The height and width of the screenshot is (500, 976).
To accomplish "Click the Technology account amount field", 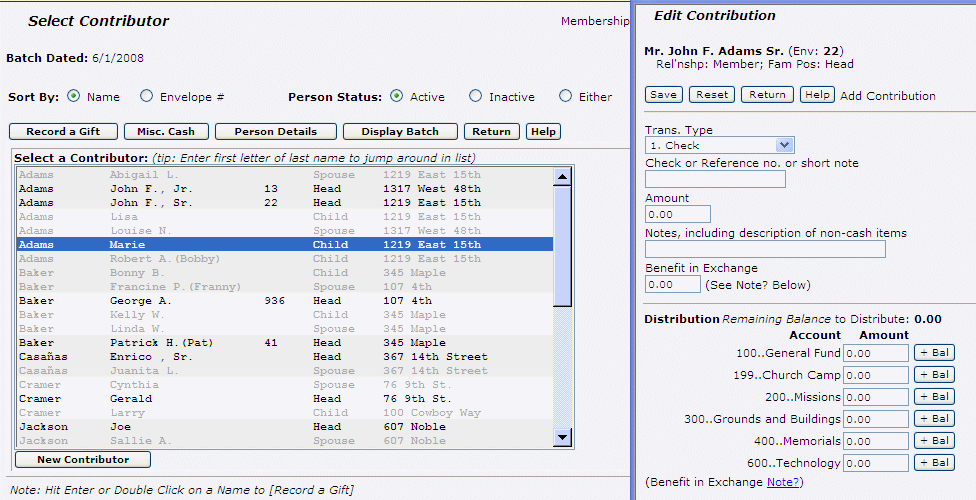I will [875, 463].
